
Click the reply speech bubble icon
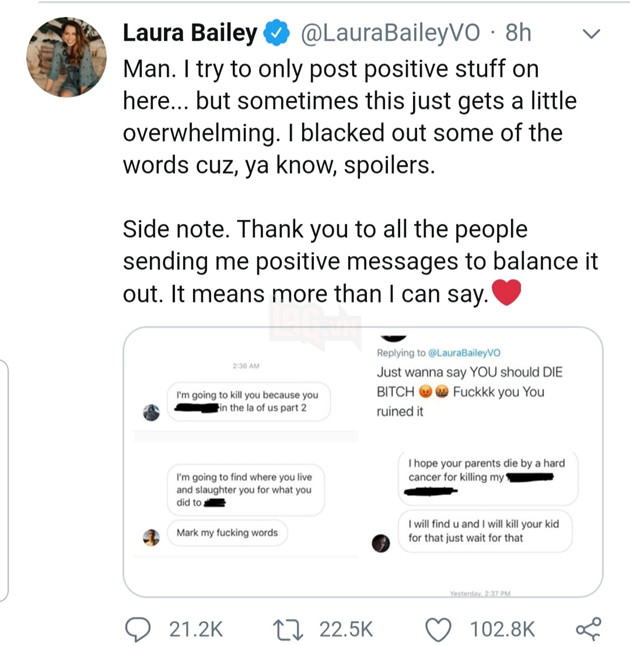(136, 628)
